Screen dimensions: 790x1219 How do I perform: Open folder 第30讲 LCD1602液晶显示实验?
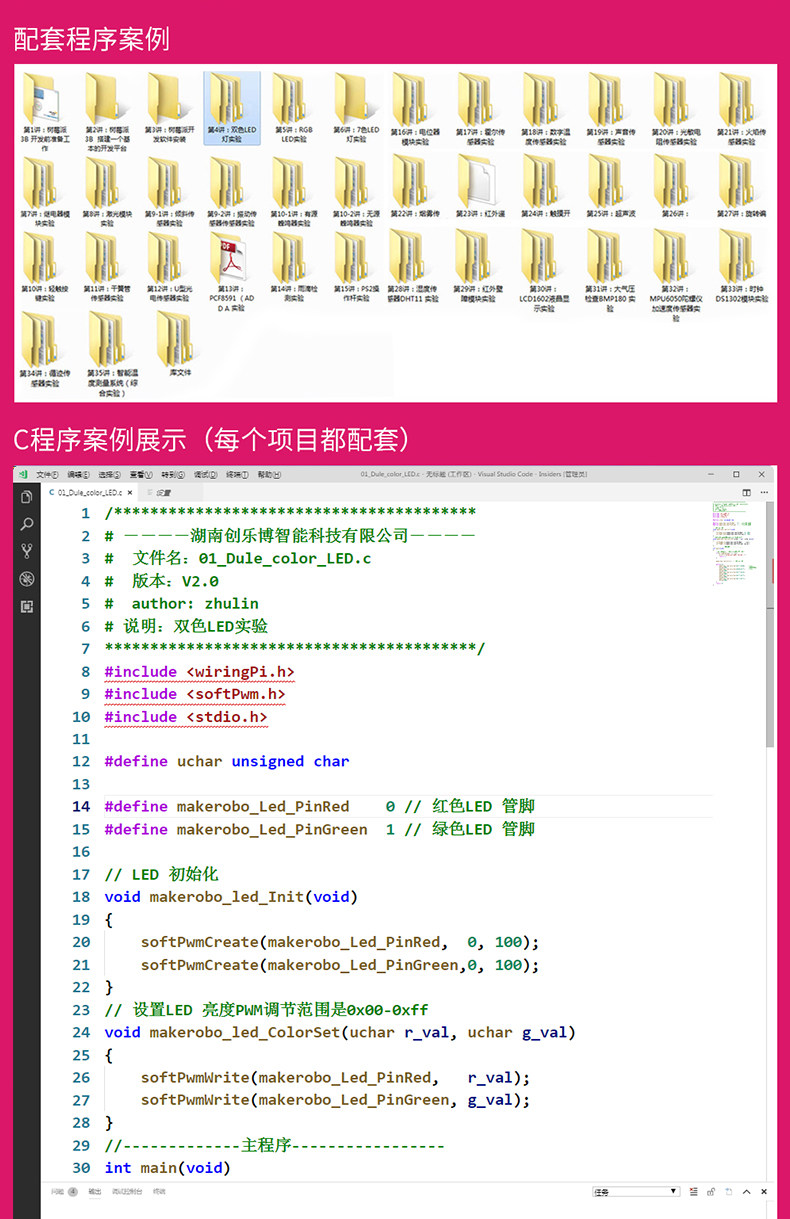[542, 270]
